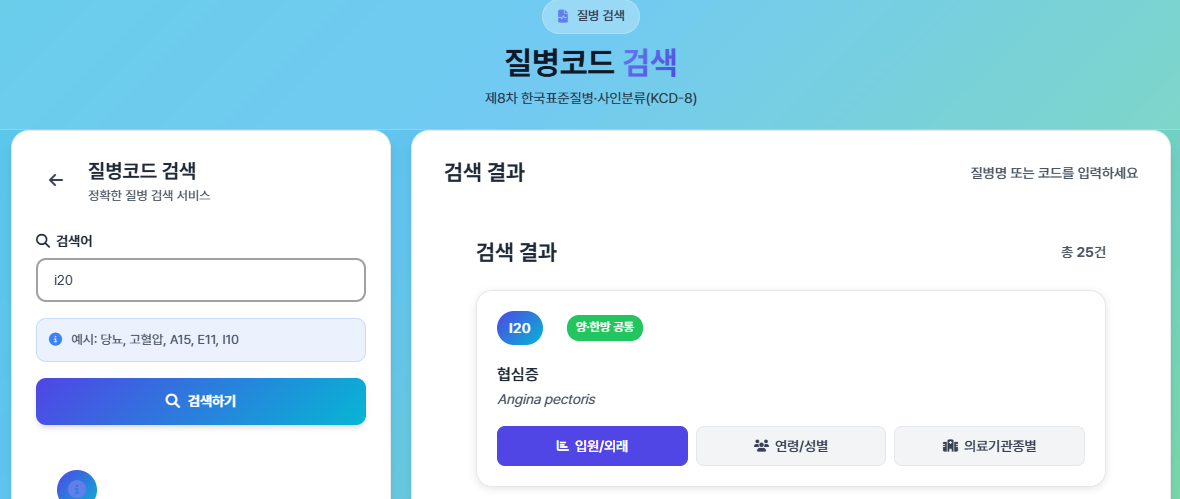Open the 협심증 result title

(518, 375)
